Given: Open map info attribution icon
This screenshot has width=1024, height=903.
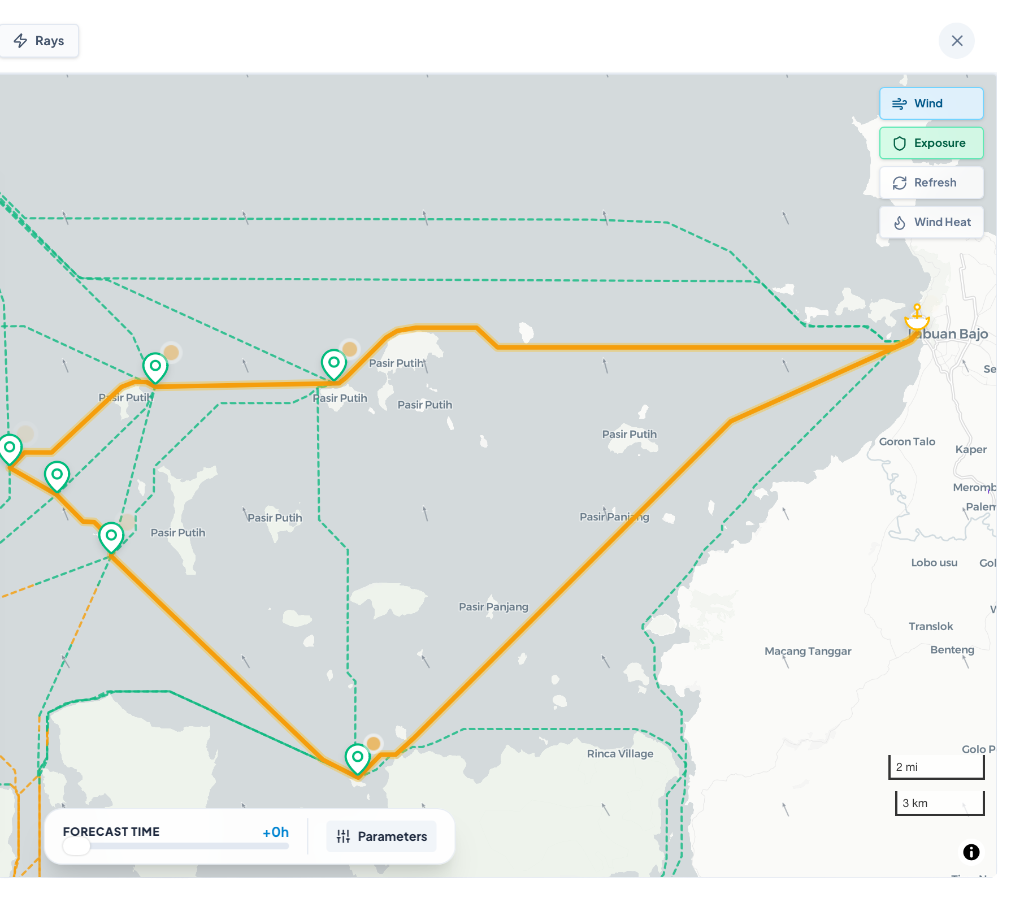Looking at the screenshot, I should pyautogui.click(x=971, y=852).
